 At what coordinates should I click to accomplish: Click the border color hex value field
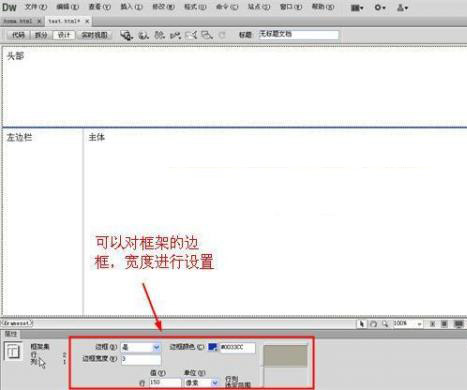pyautogui.click(x=237, y=347)
